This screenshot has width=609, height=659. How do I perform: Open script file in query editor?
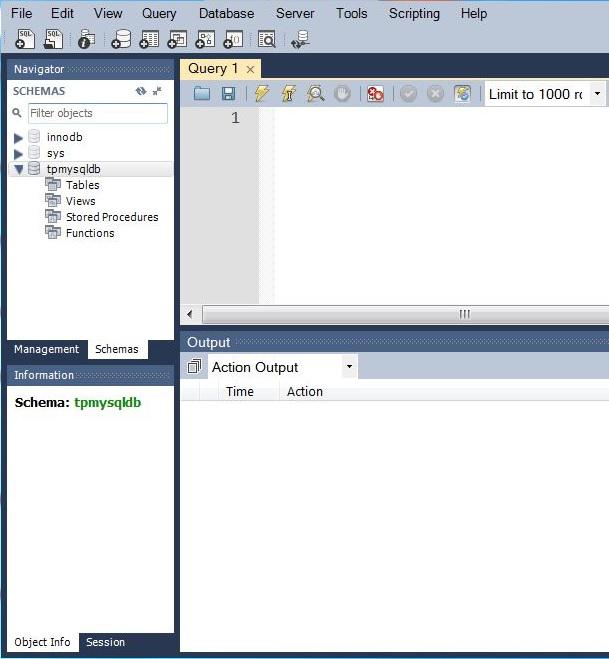point(202,93)
